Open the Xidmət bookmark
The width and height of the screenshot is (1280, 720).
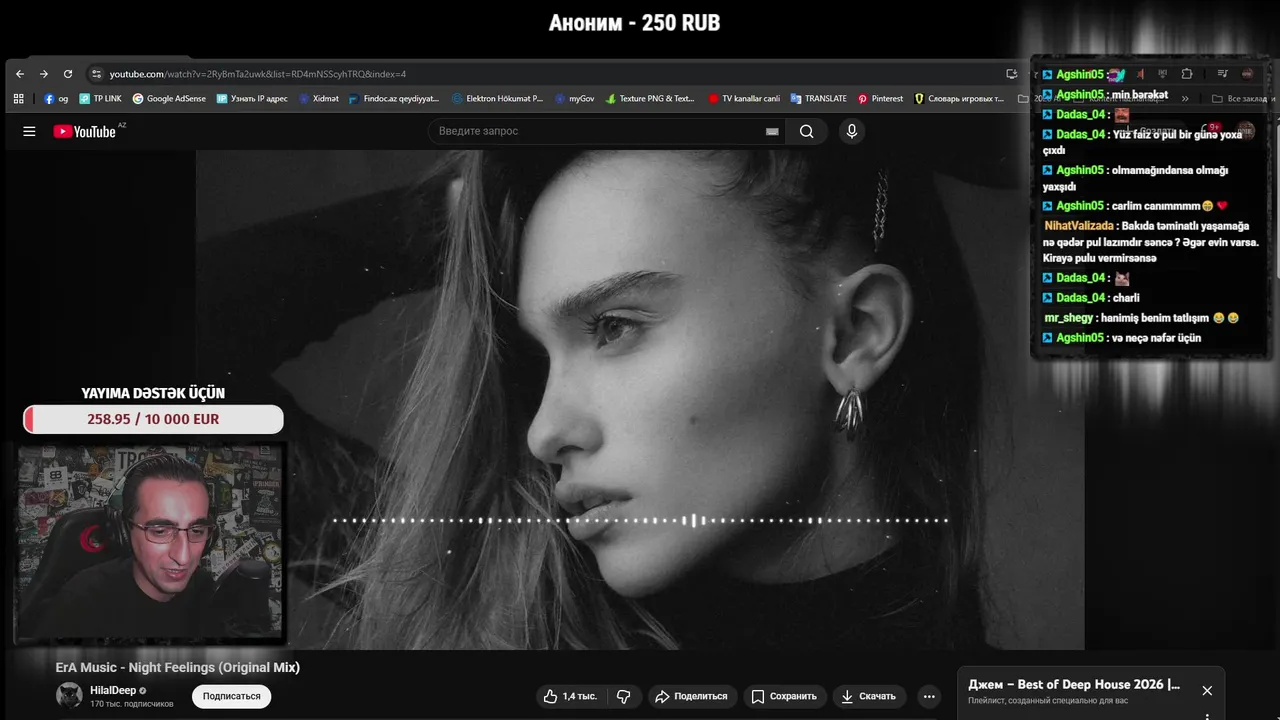(319, 99)
